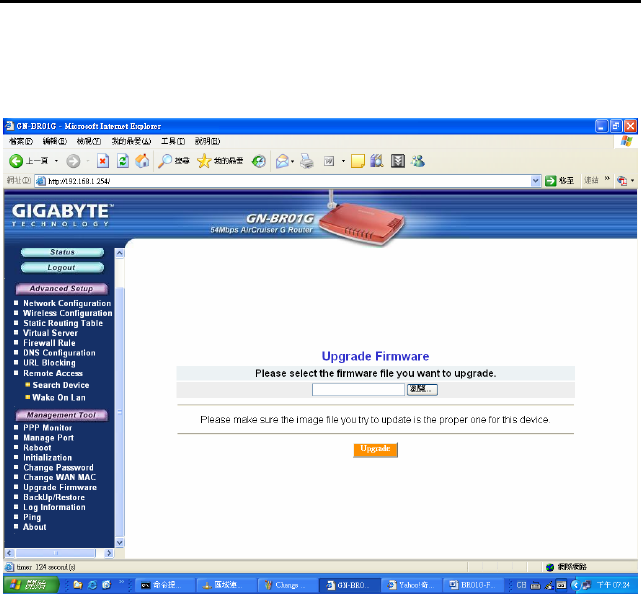
Task: Click the Logout button
Action: click(x=62, y=268)
